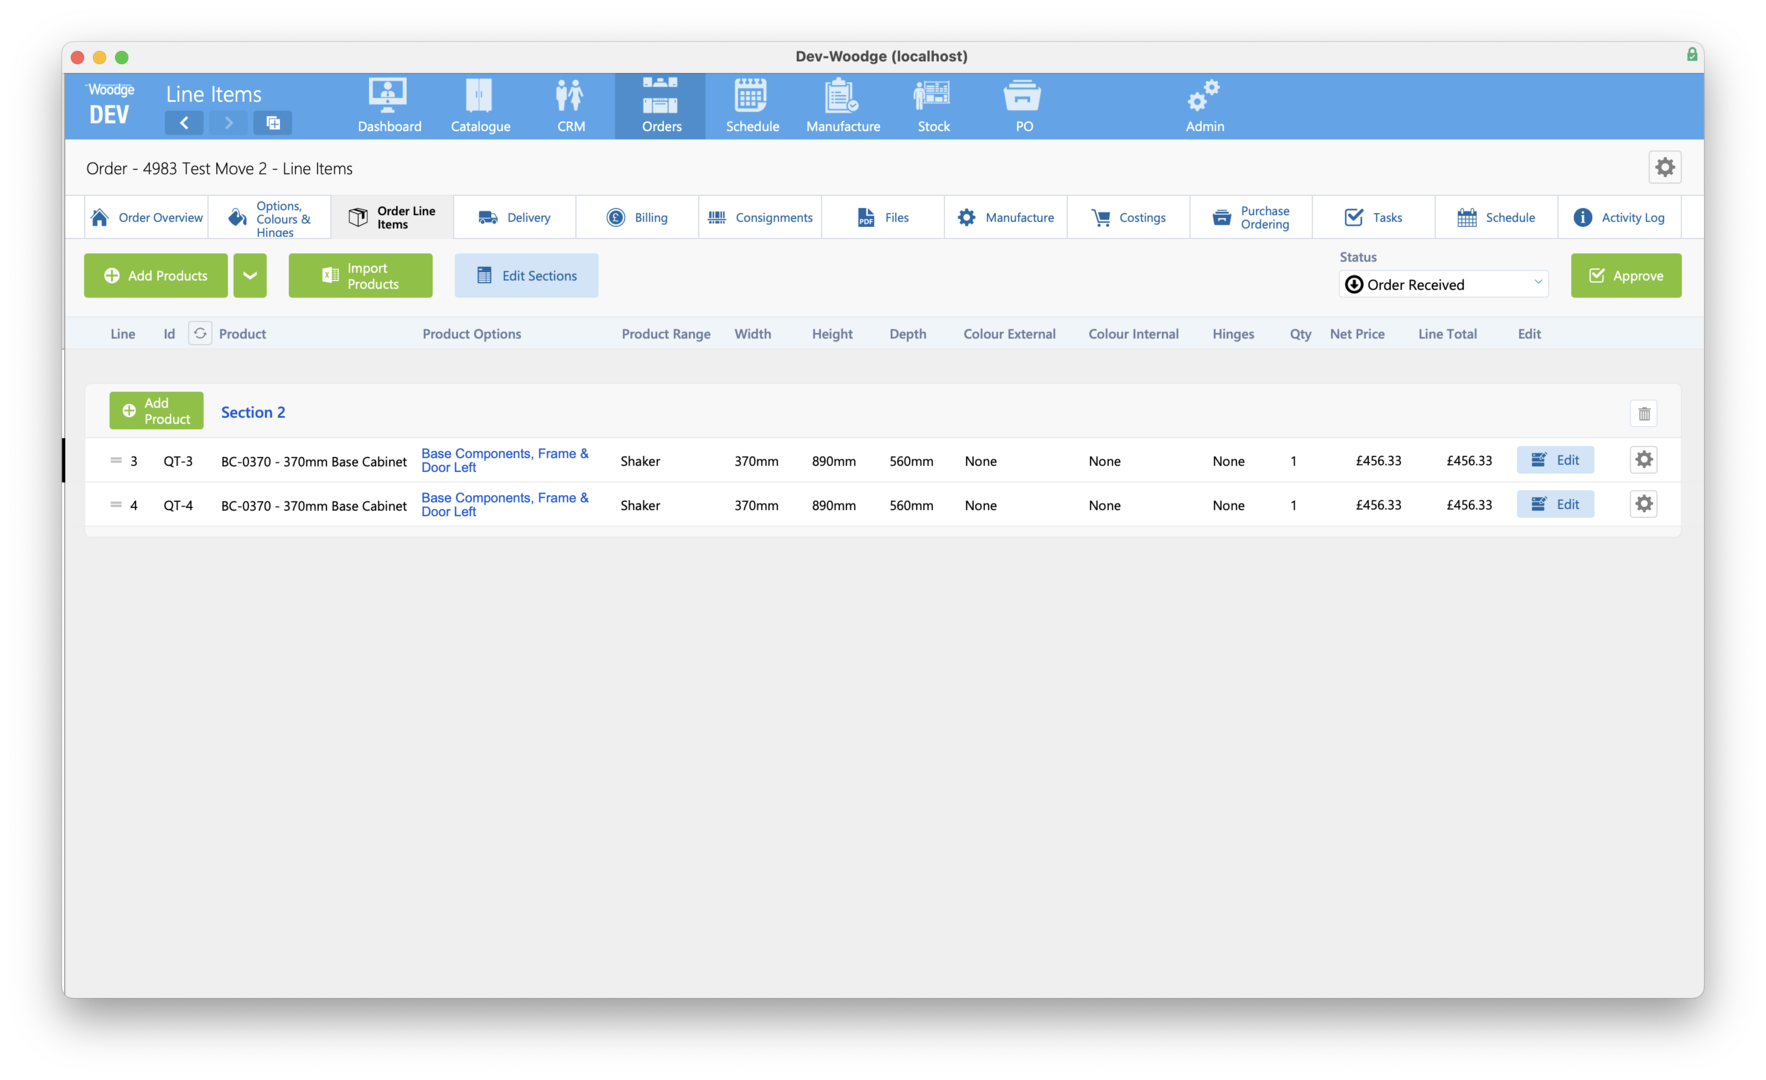This screenshot has width=1766, height=1080.
Task: Open the Consignments tab
Action: (760, 217)
